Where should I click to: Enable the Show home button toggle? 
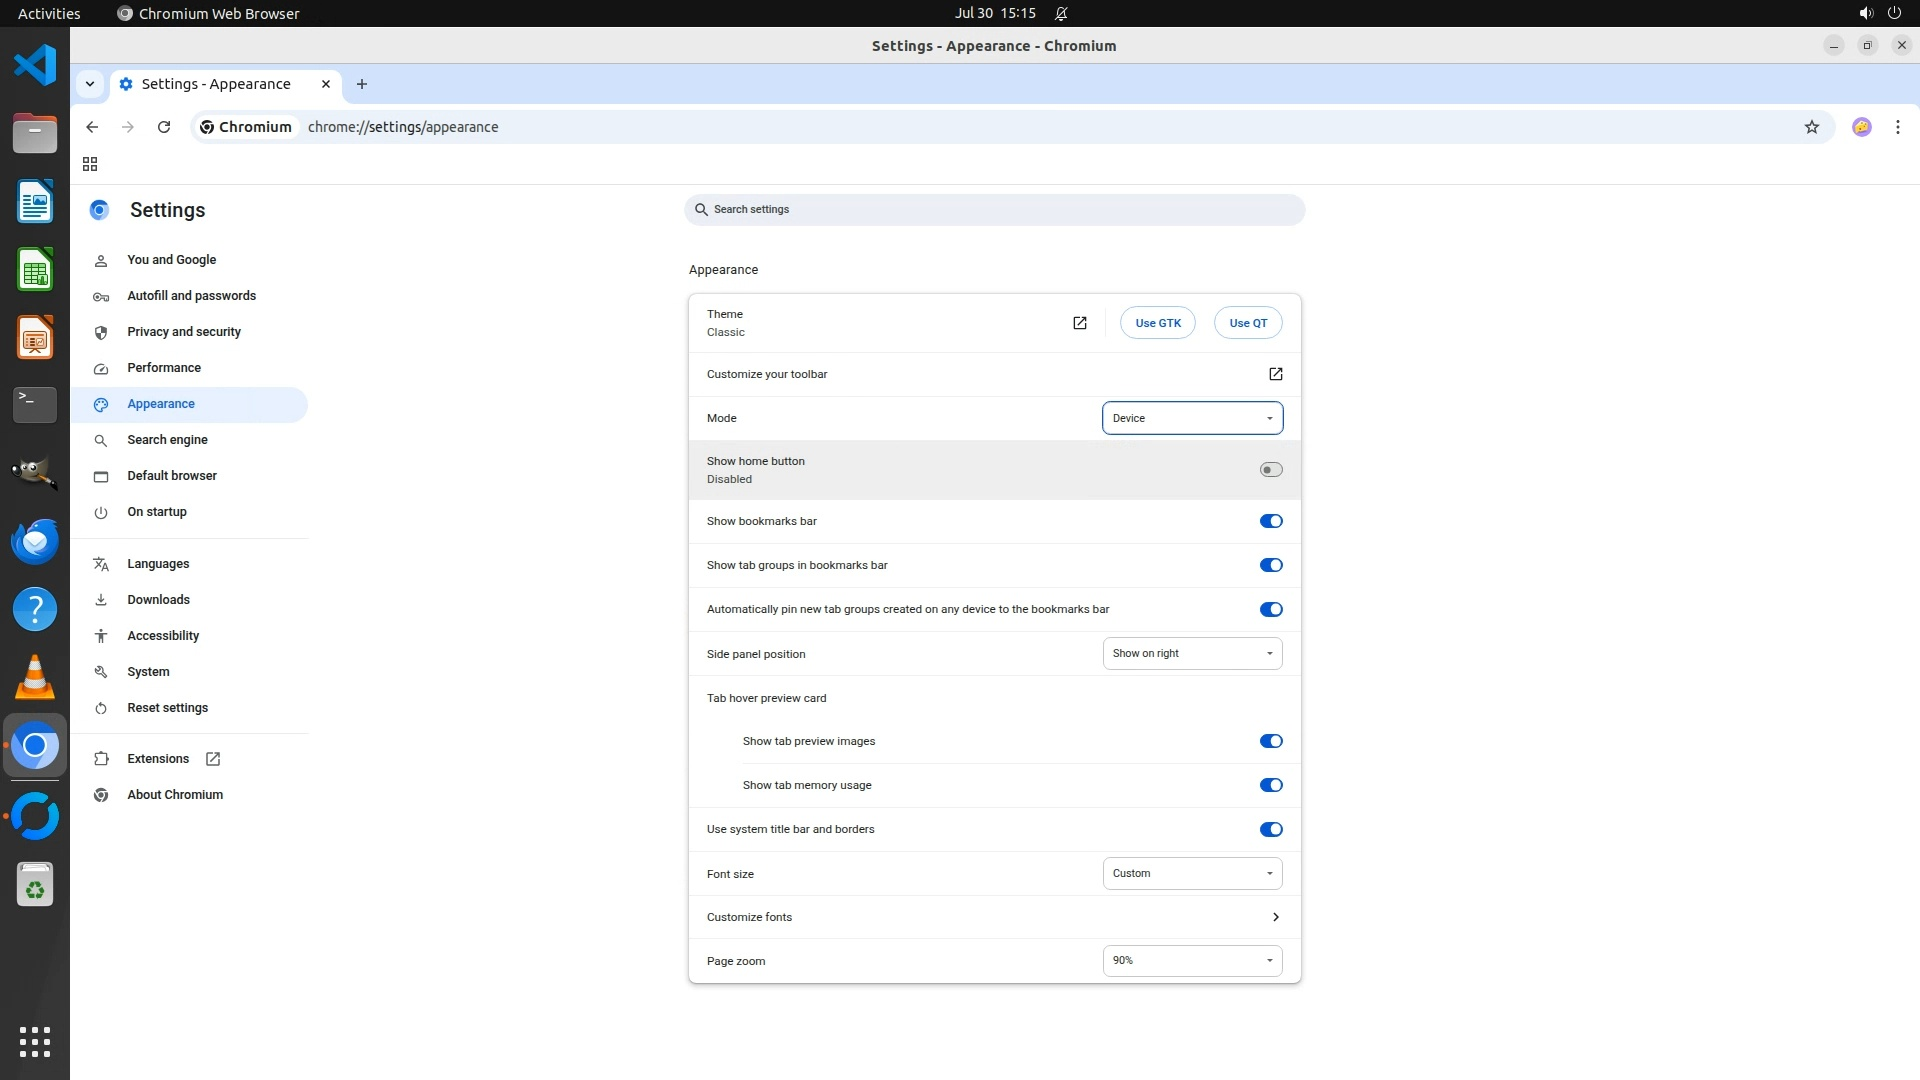1270,470
